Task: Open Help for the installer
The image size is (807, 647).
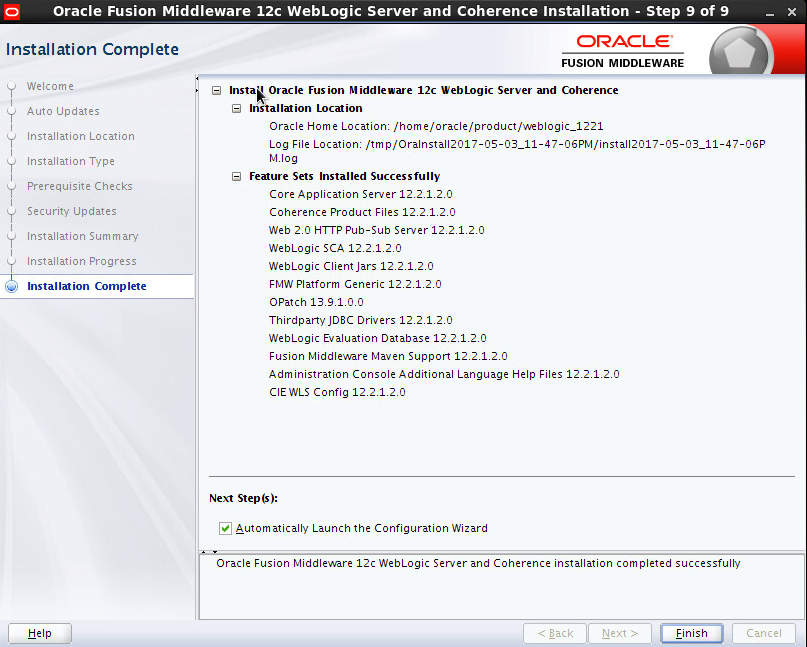Action: click(40, 633)
